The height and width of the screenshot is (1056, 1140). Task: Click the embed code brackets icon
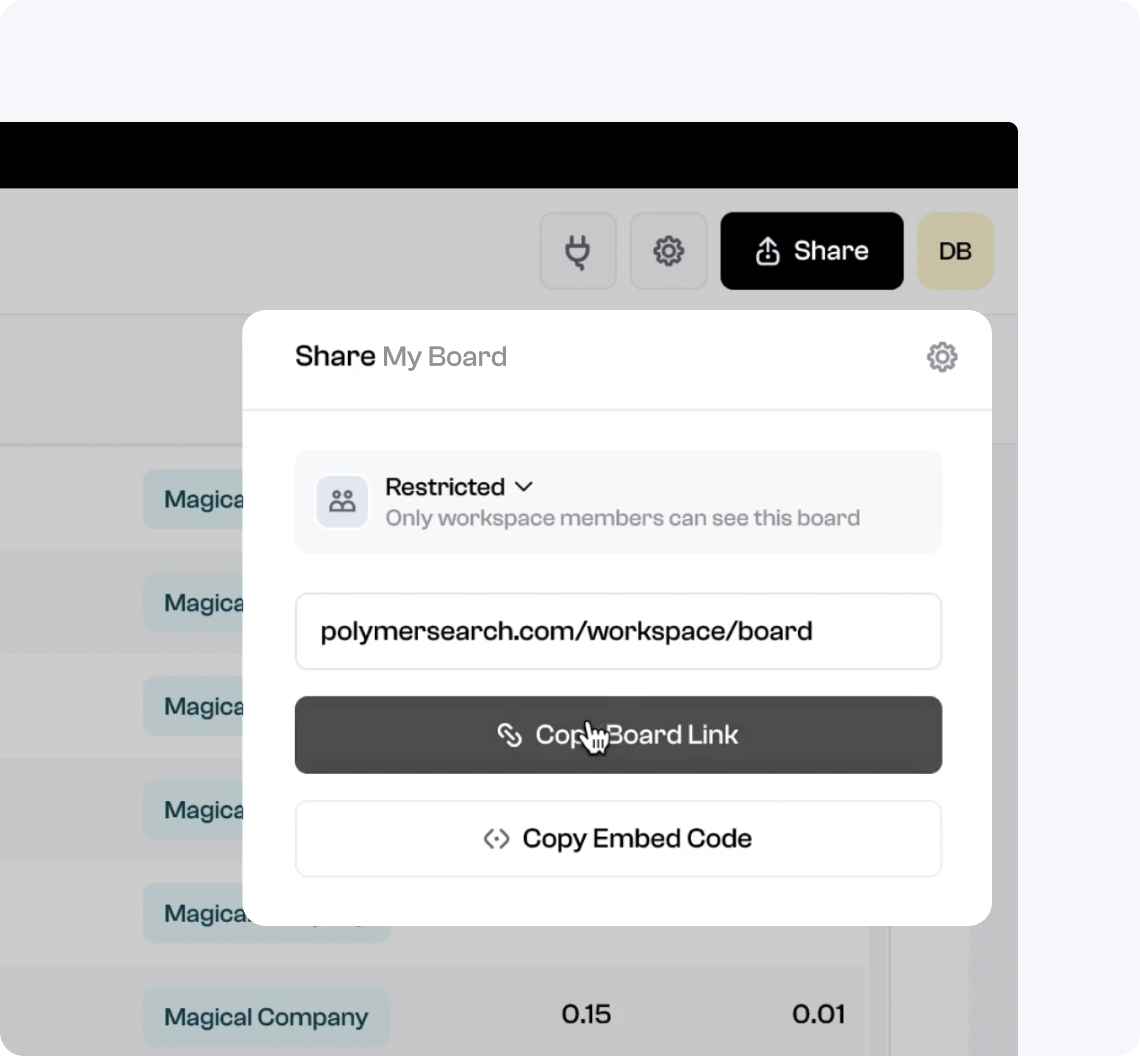click(496, 839)
